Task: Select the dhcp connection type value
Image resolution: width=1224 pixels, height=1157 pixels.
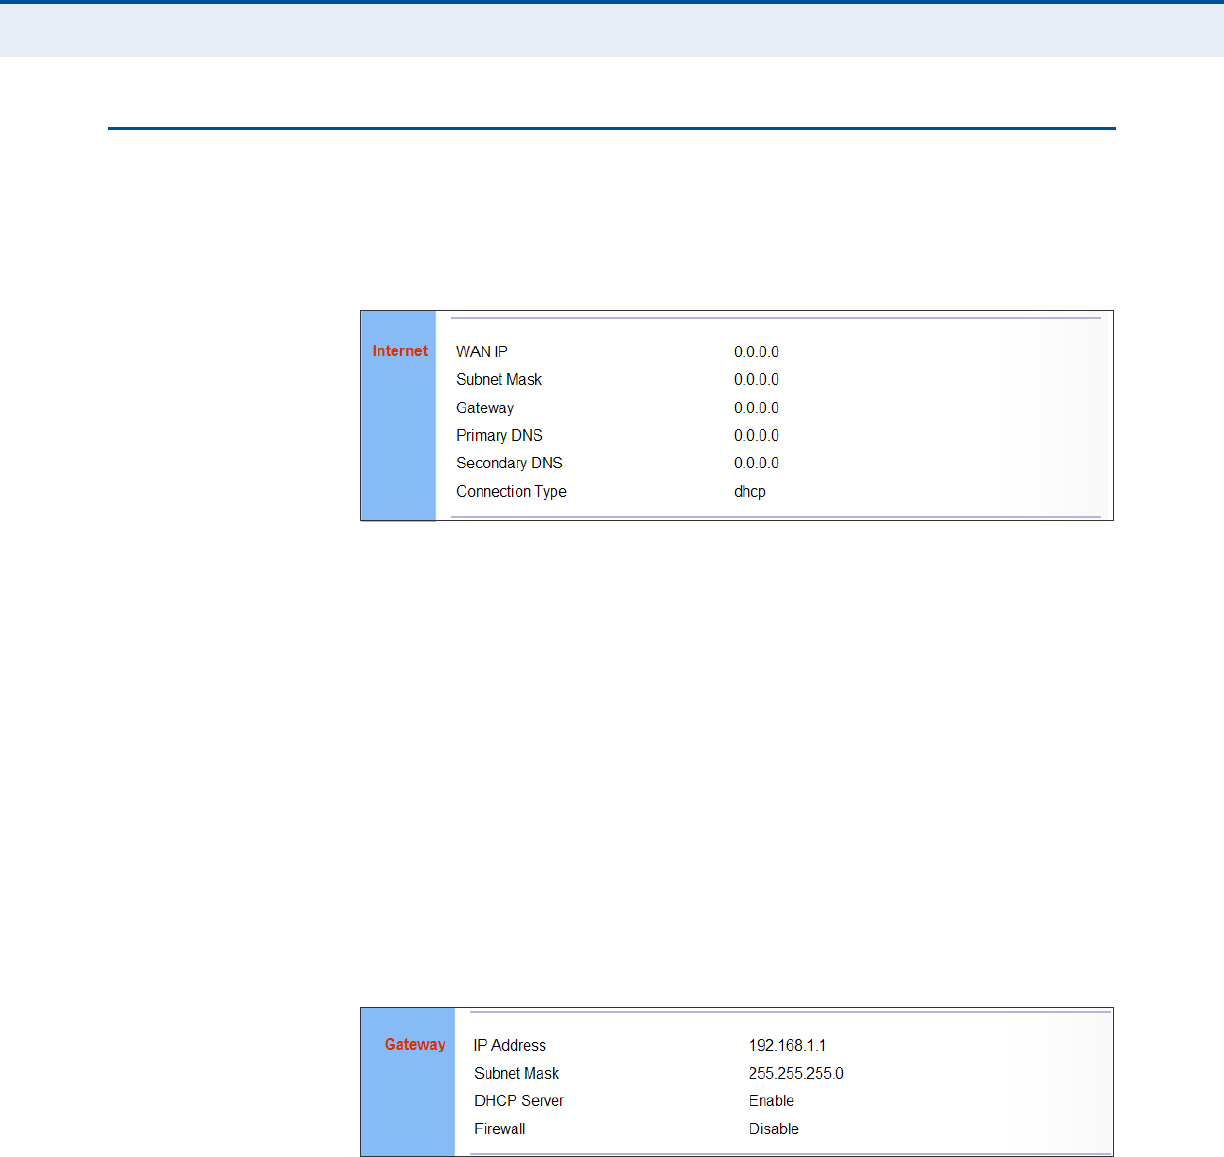Action: [x=750, y=492]
